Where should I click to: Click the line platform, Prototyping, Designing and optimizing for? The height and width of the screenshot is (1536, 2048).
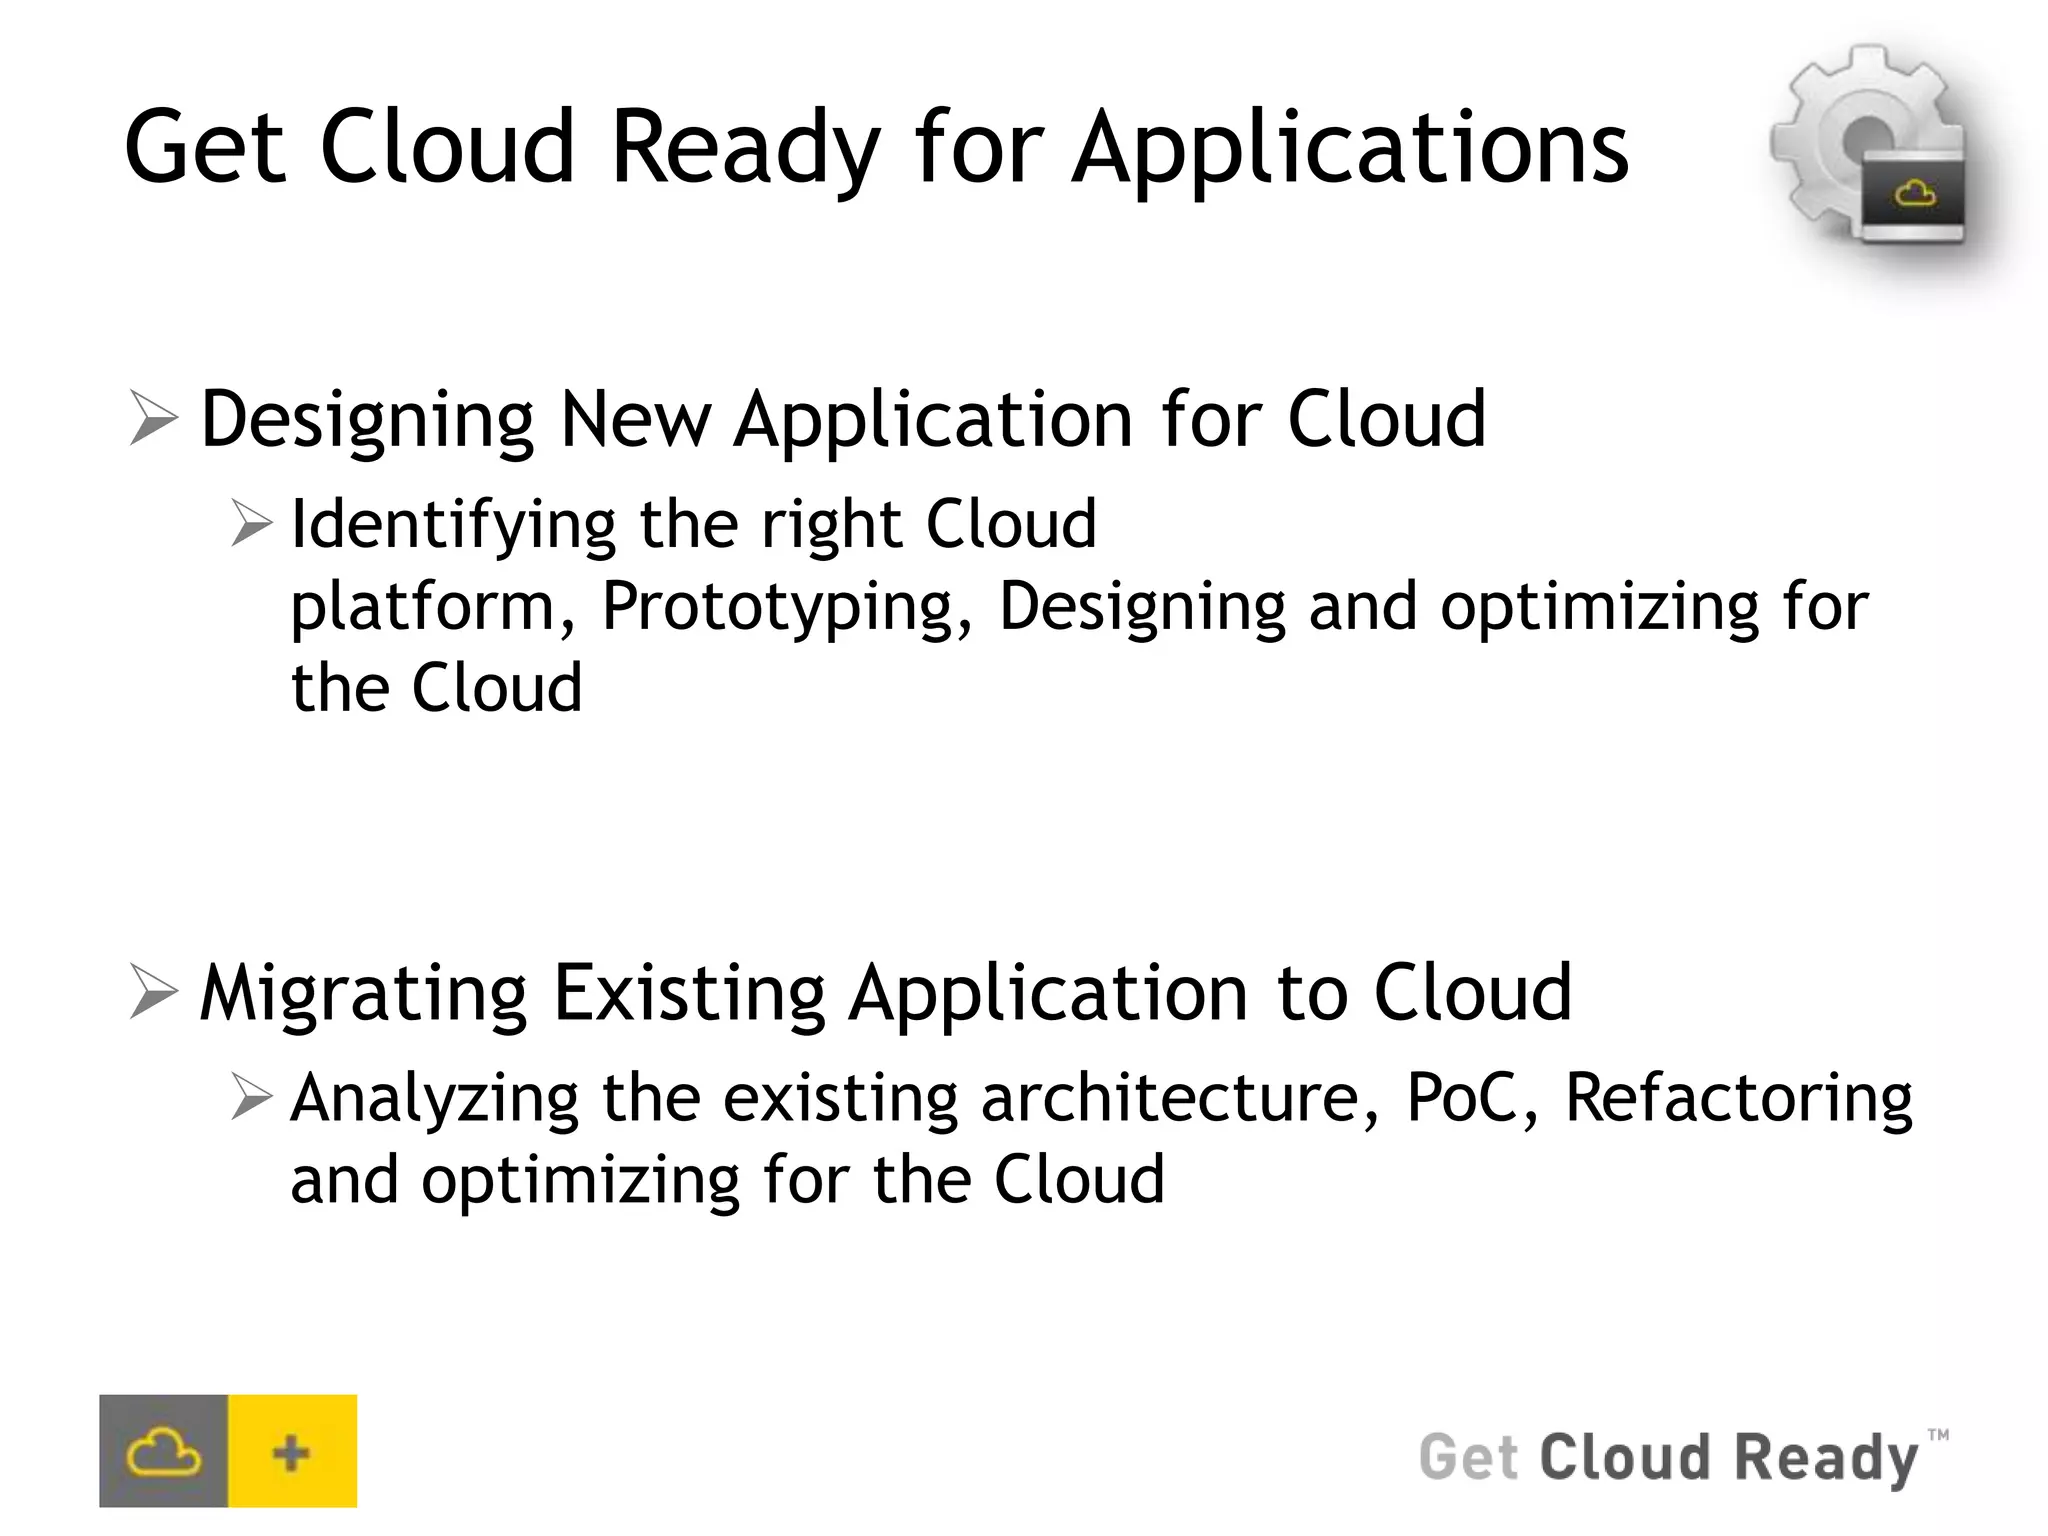(x=1079, y=607)
